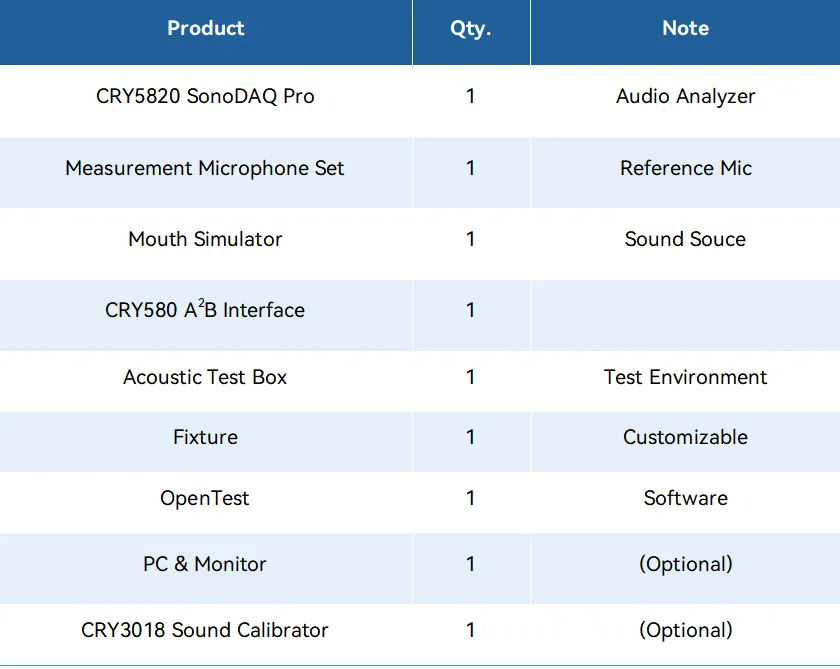Click the quantity for Mouth Simulator

point(470,239)
